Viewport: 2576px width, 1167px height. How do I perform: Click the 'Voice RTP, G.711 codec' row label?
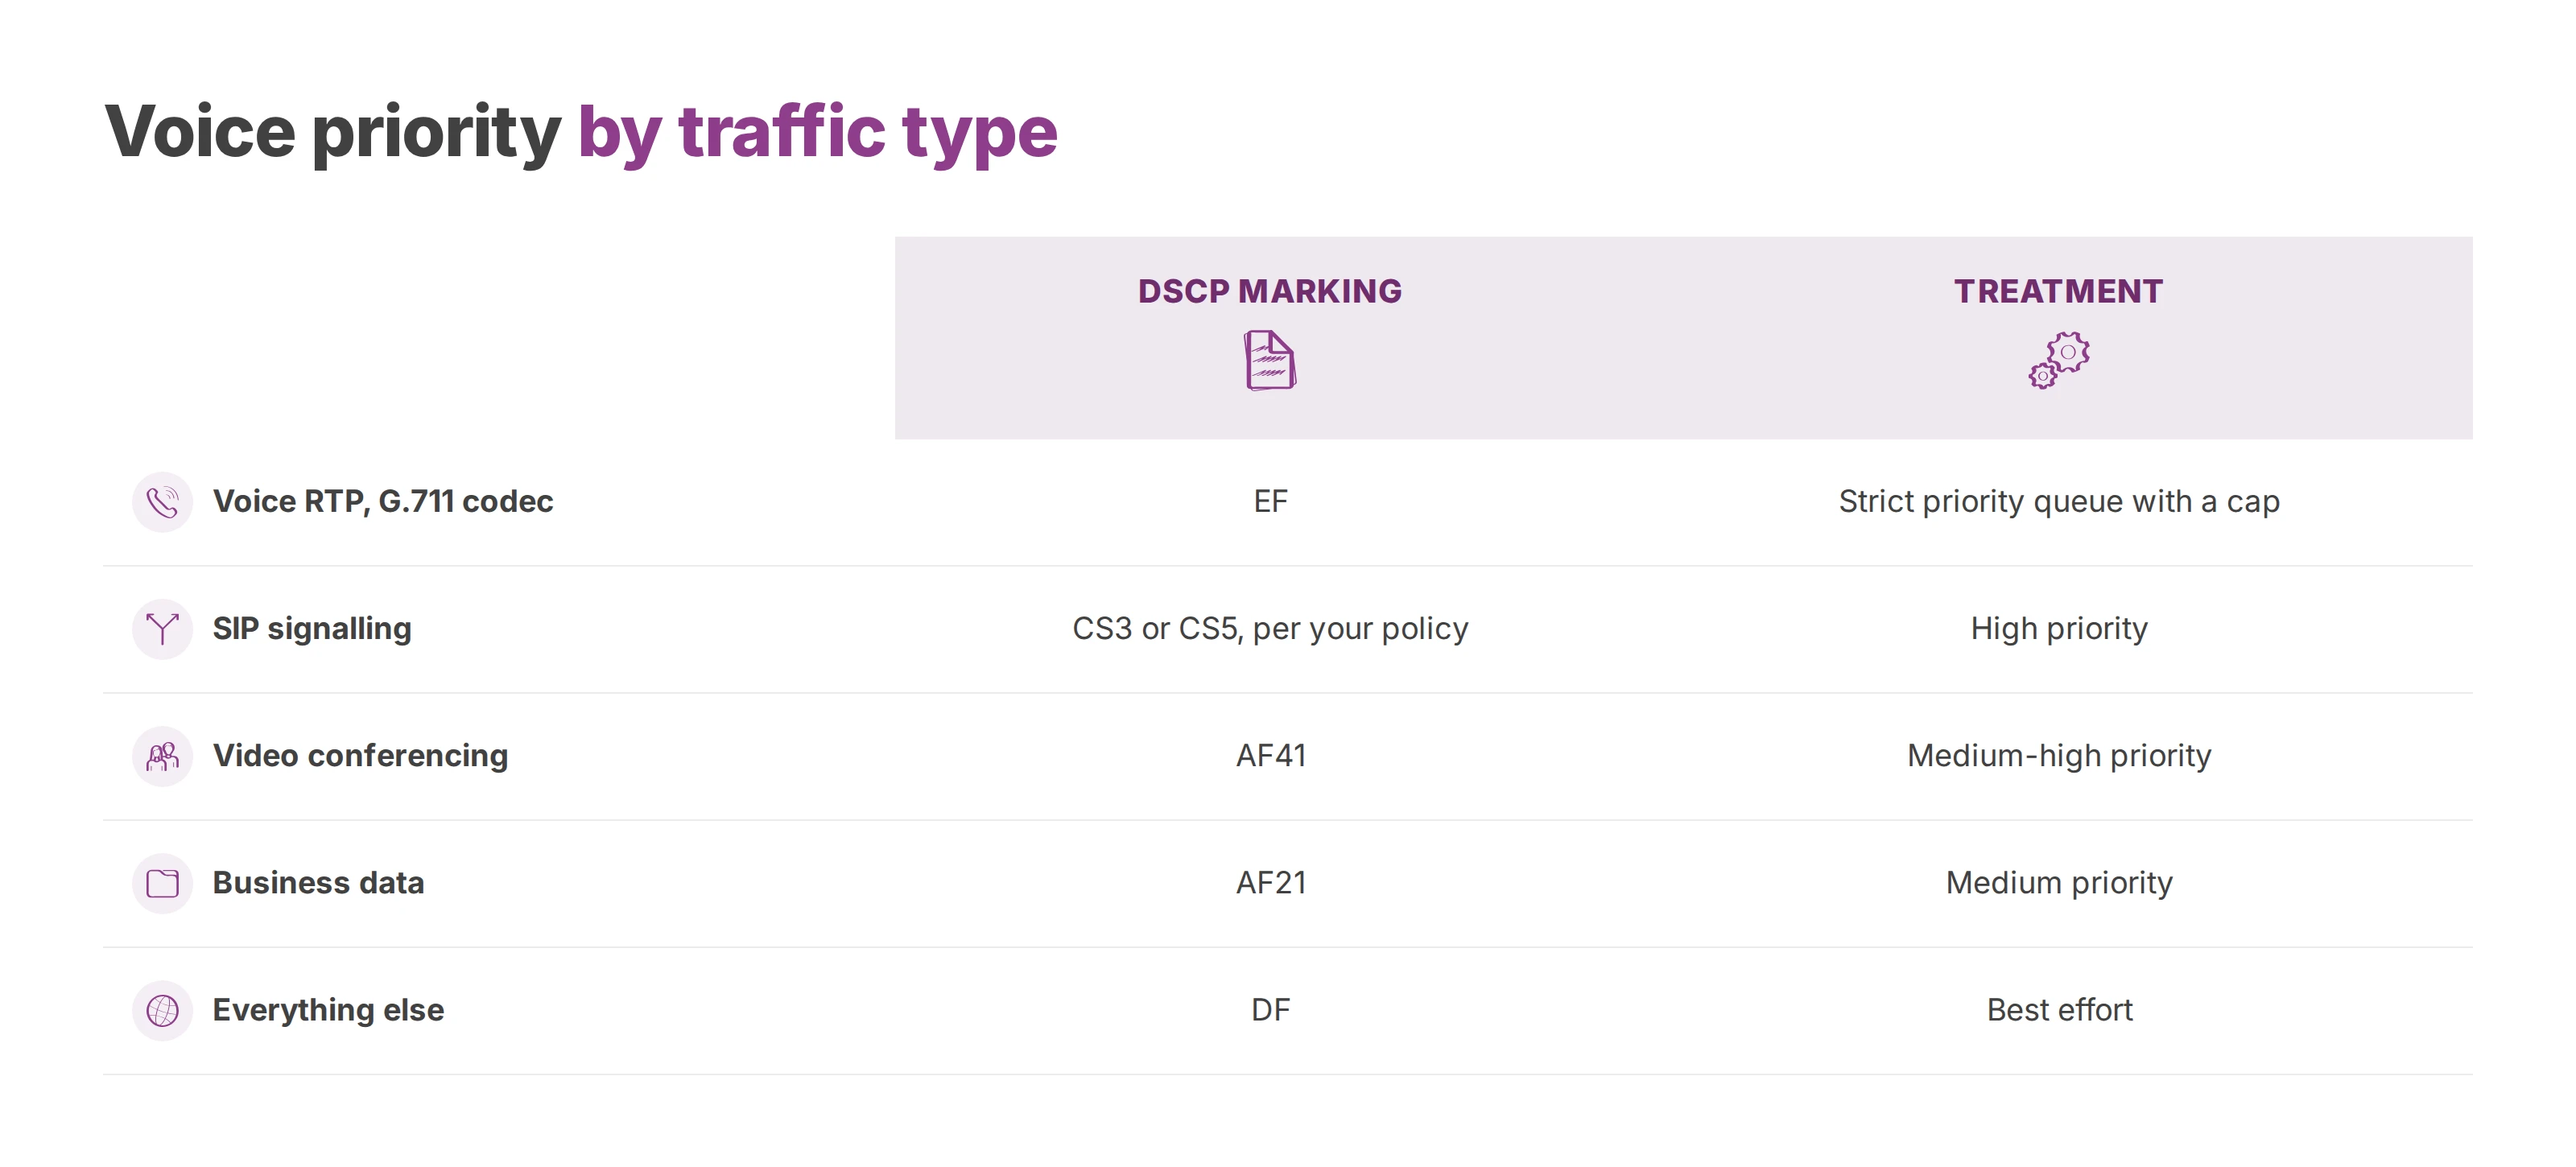coord(383,501)
